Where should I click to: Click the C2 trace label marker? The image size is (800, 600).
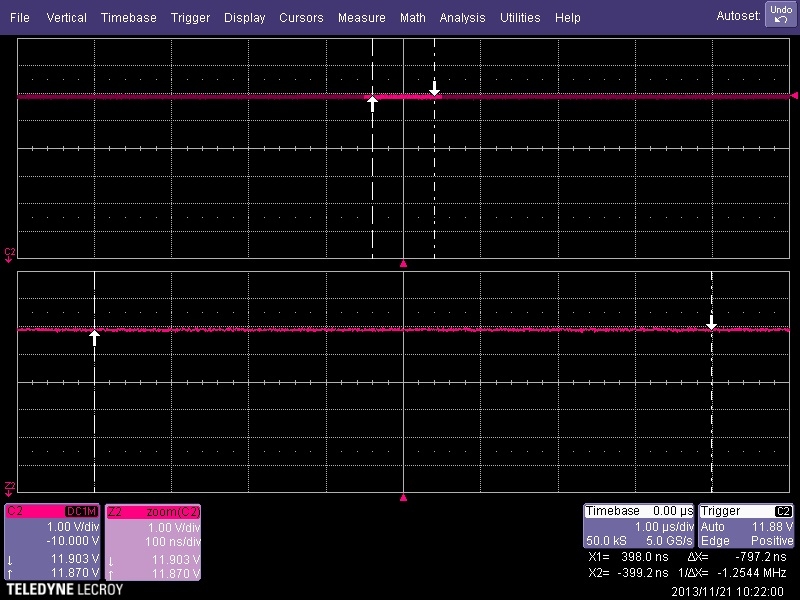tap(10, 255)
